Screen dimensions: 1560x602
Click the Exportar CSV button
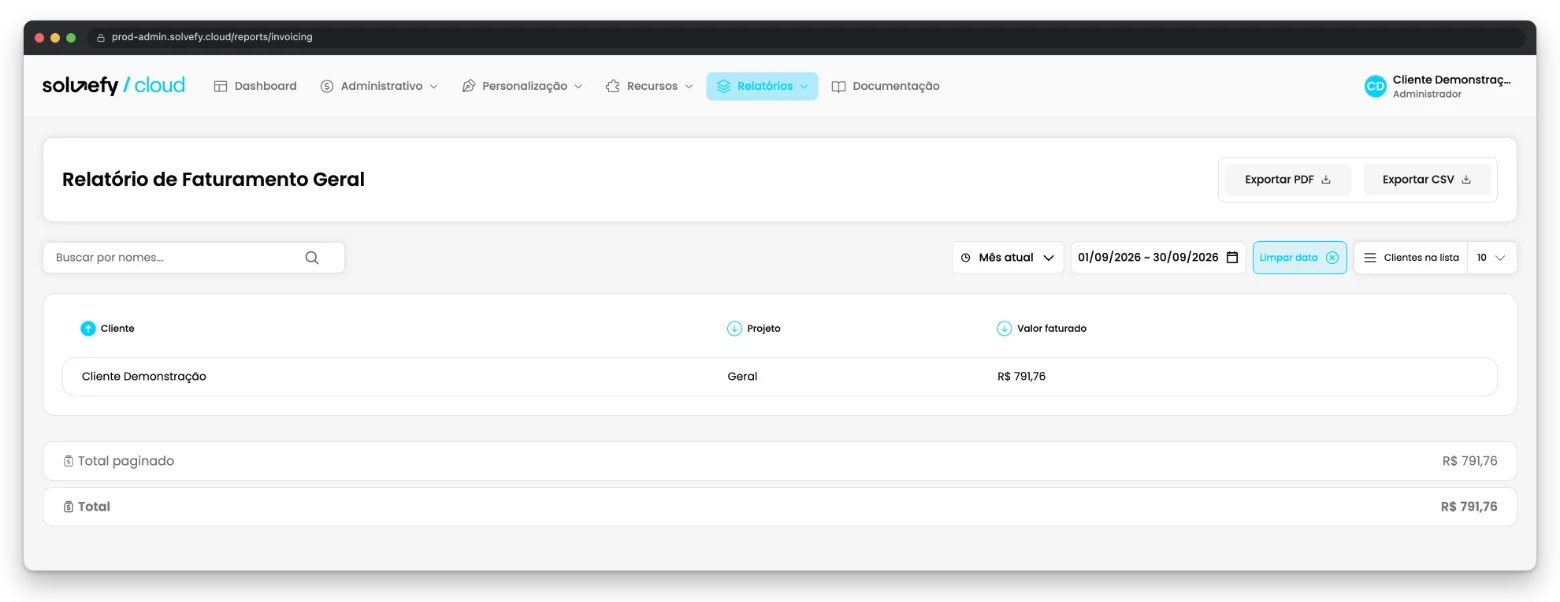pyautogui.click(x=1427, y=180)
